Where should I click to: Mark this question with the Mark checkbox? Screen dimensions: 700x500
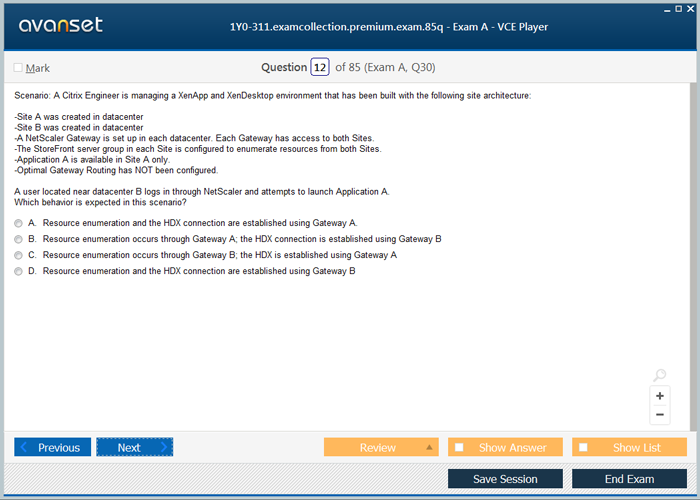[x=18, y=68]
